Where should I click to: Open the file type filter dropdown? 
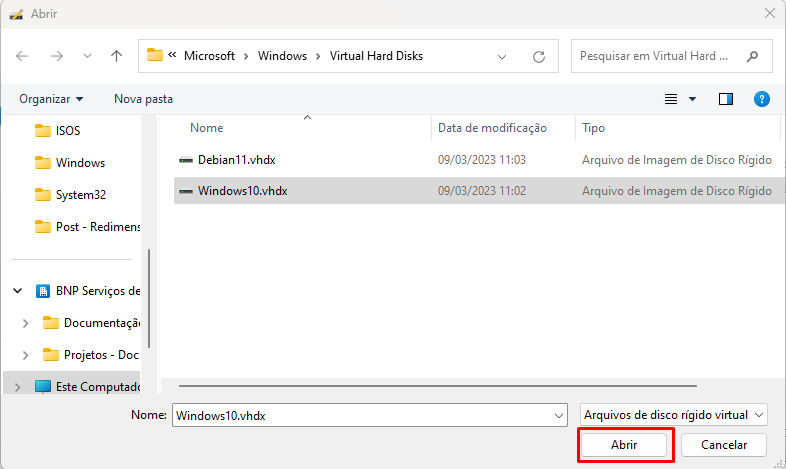click(673, 414)
